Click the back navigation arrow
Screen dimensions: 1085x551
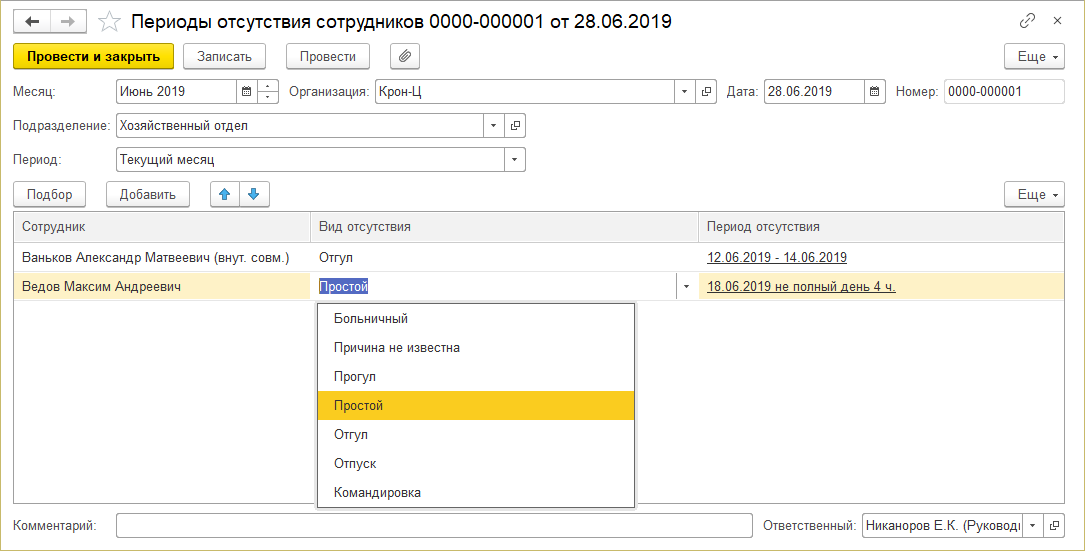[x=33, y=21]
